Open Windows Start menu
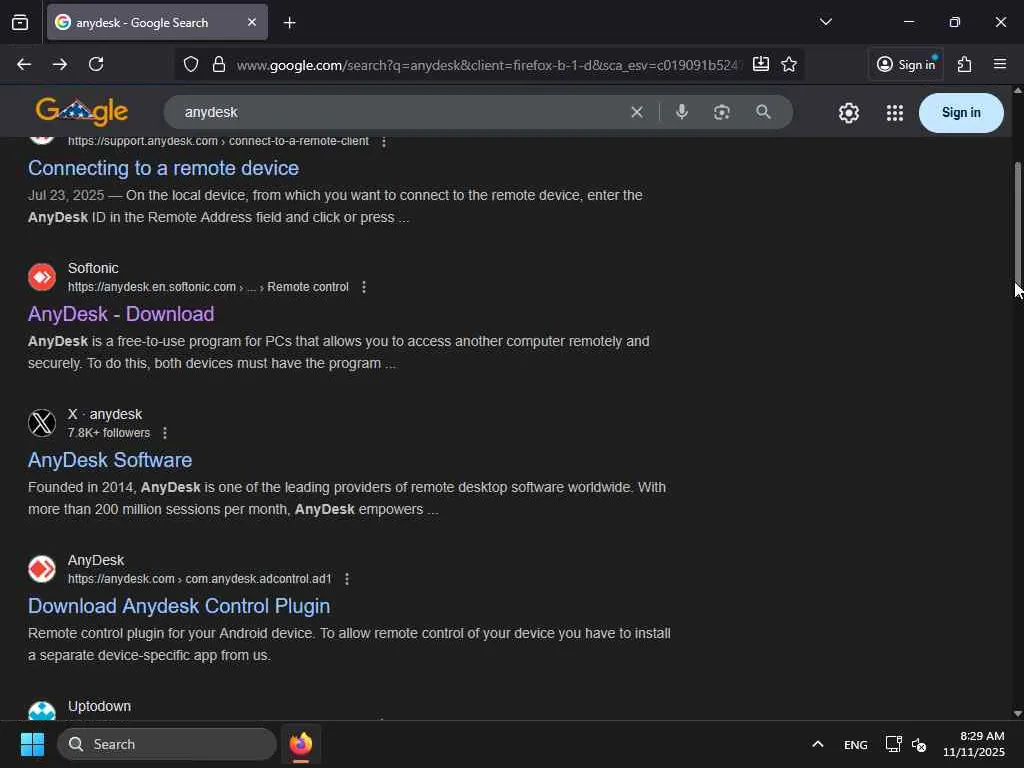Screen dimensions: 1024x768 click(32, 744)
